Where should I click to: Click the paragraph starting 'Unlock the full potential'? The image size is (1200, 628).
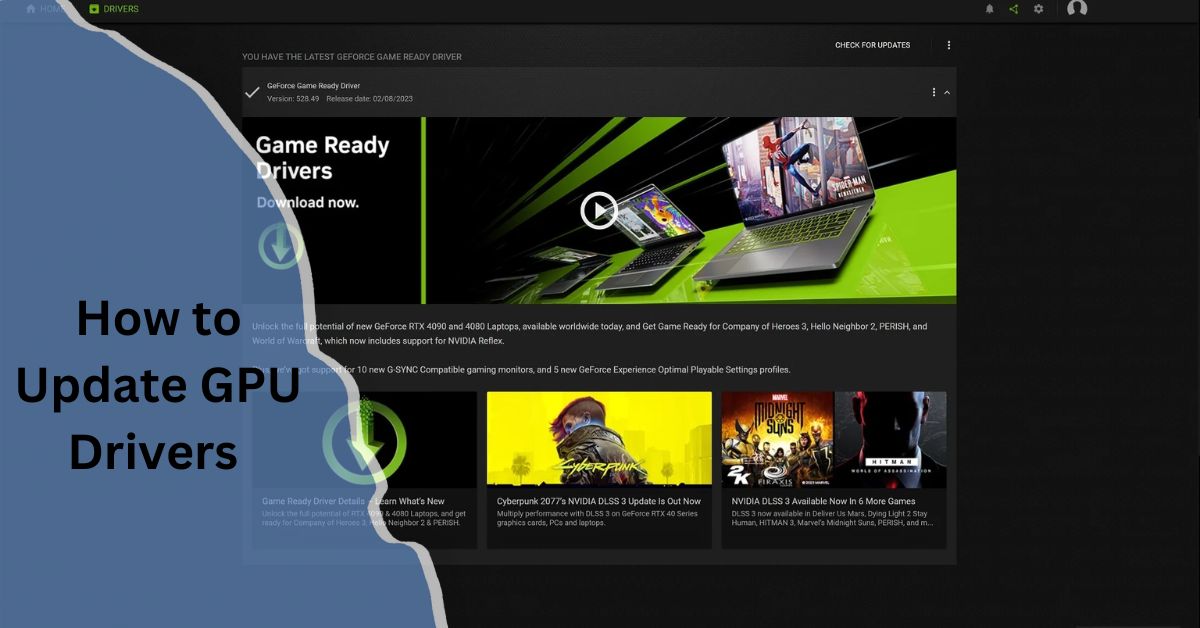(589, 333)
